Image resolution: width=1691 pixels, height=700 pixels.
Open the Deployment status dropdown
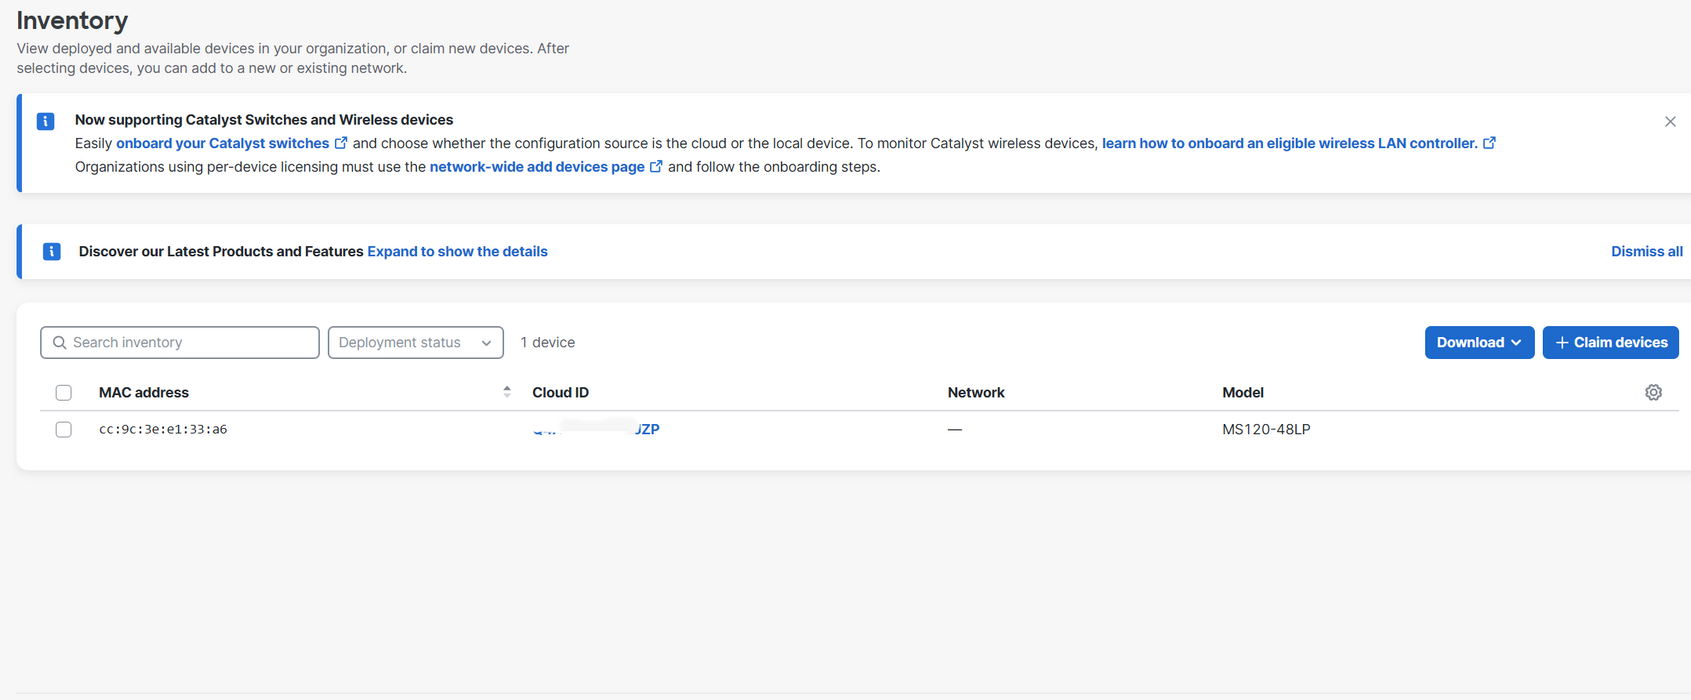pyautogui.click(x=416, y=342)
